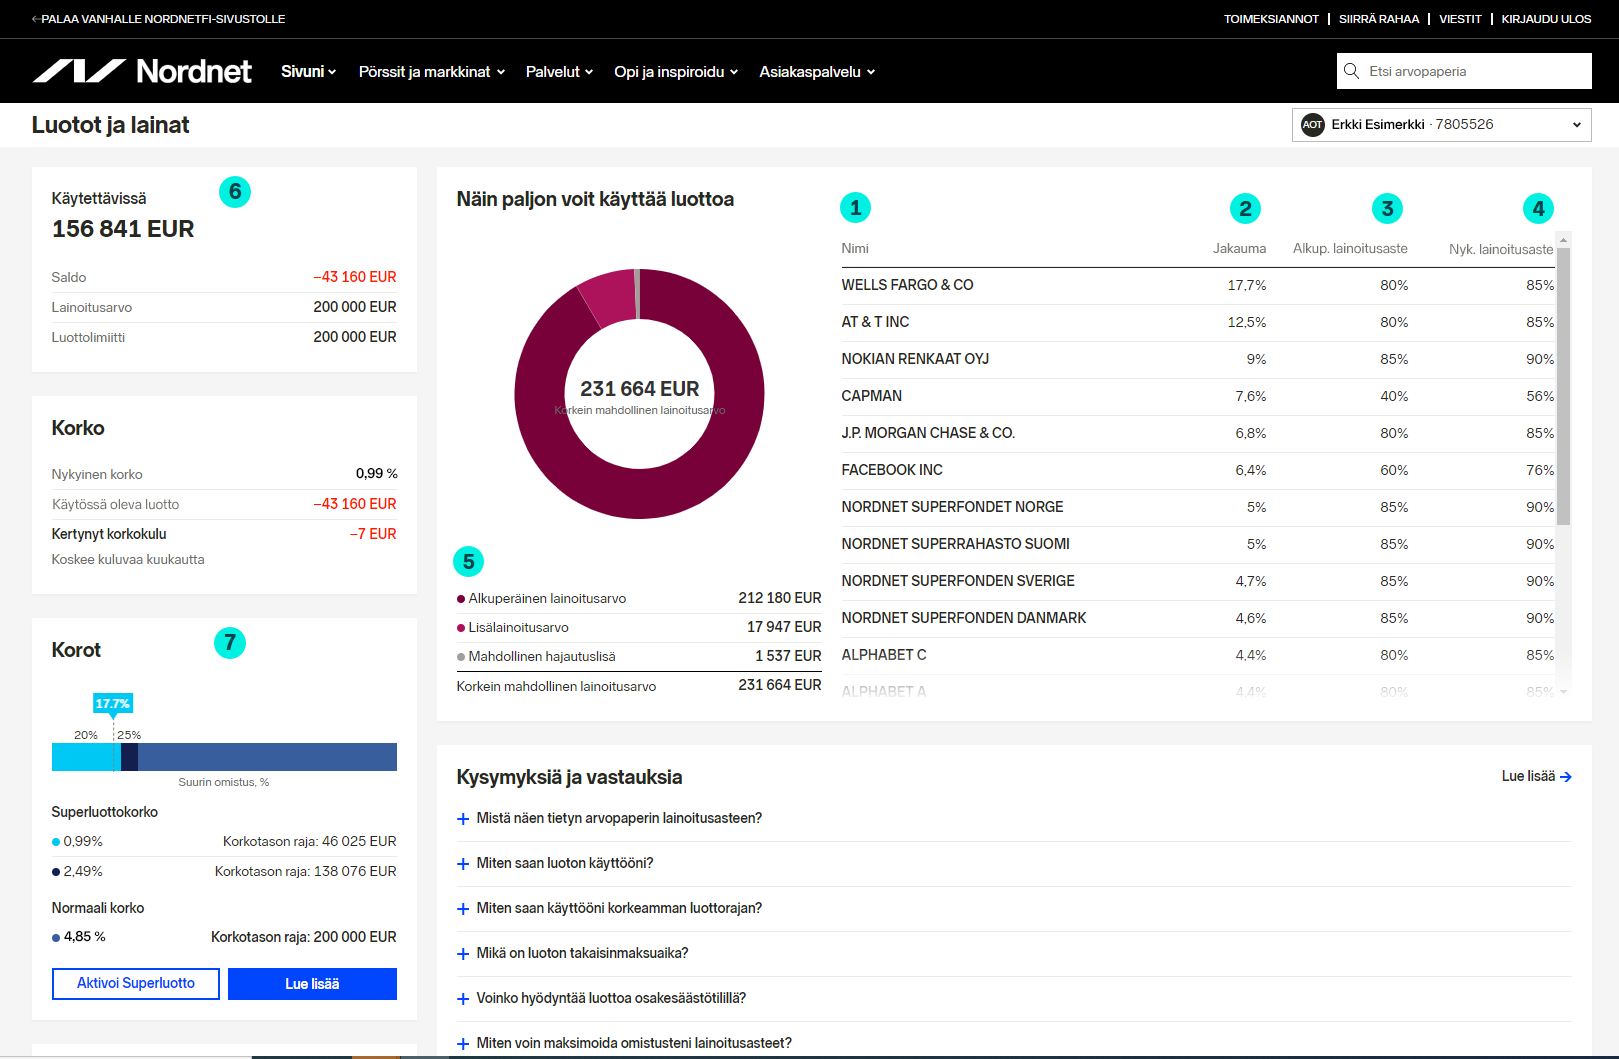This screenshot has height=1059, width=1619.
Task: Select the AT & T INC row
Action: (1198, 323)
